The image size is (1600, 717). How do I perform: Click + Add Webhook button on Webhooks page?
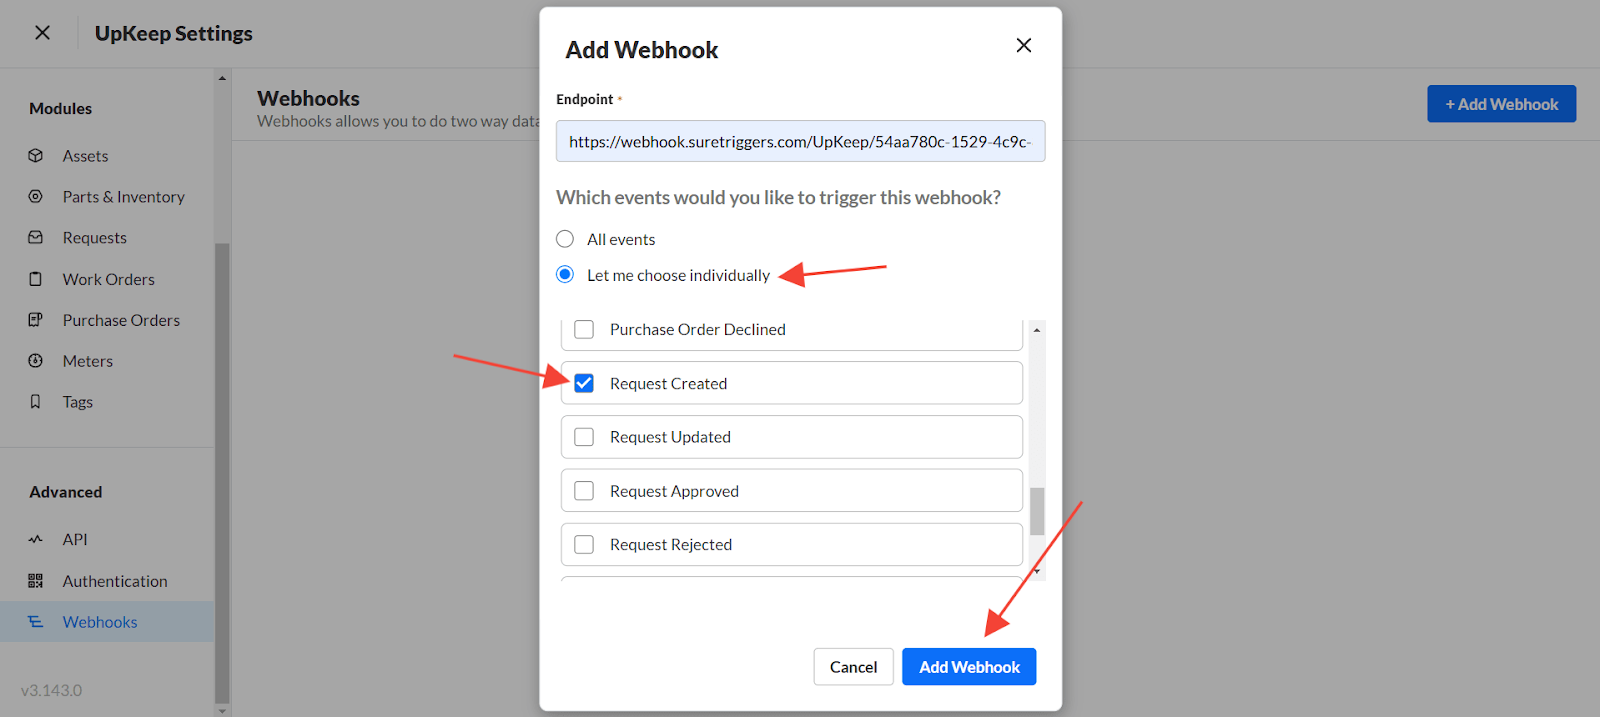tap(1501, 104)
